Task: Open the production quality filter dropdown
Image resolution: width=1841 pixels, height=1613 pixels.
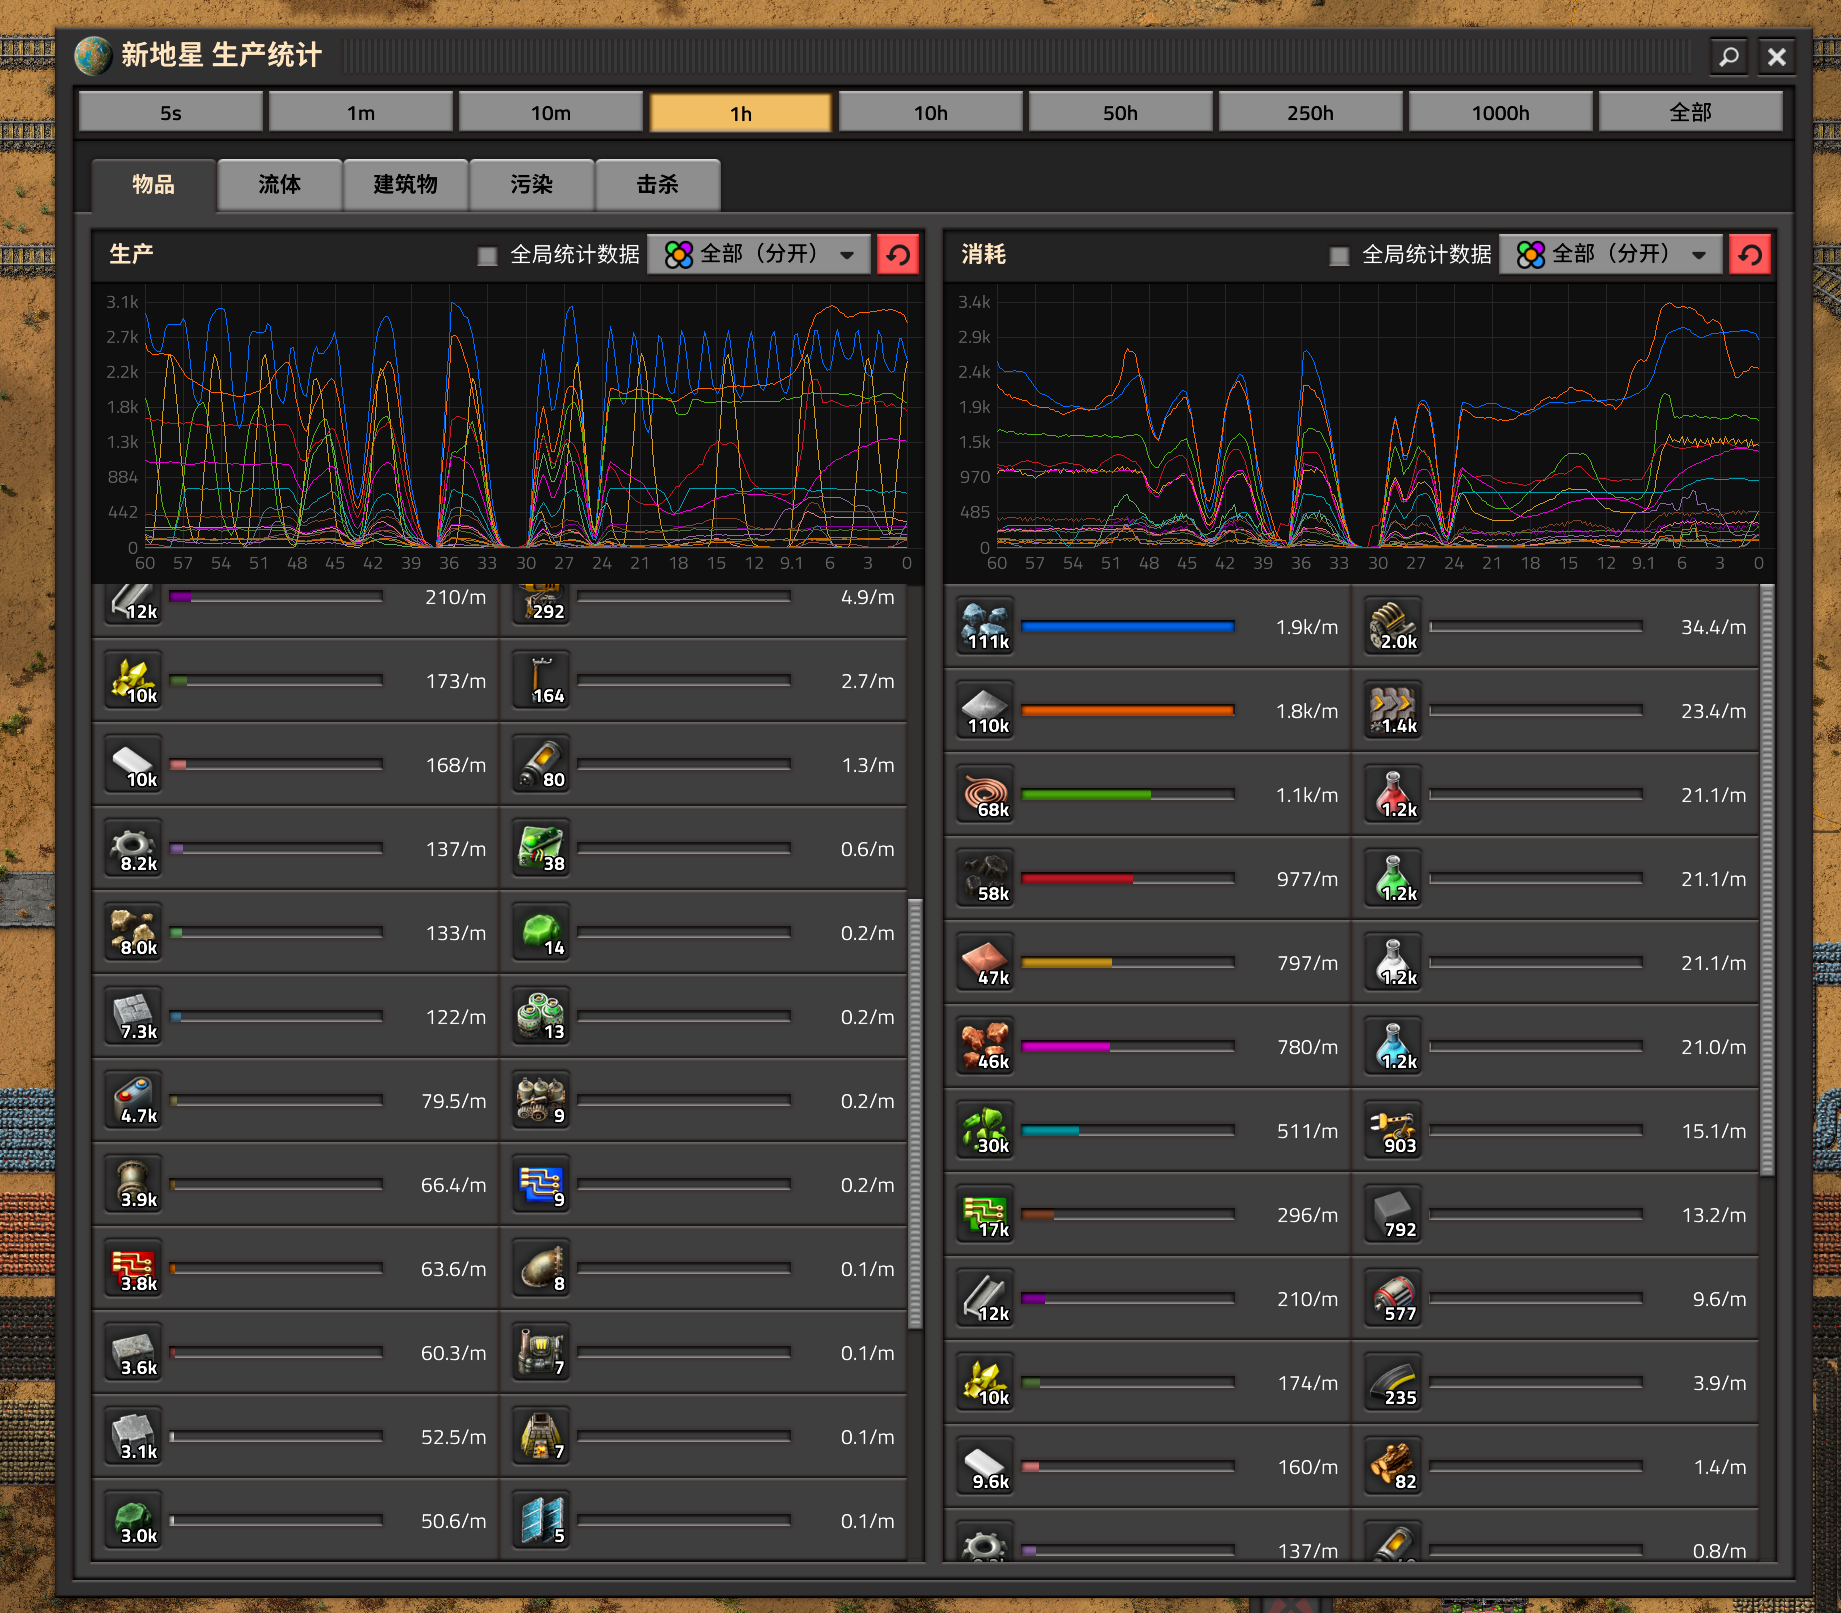Action: click(760, 255)
